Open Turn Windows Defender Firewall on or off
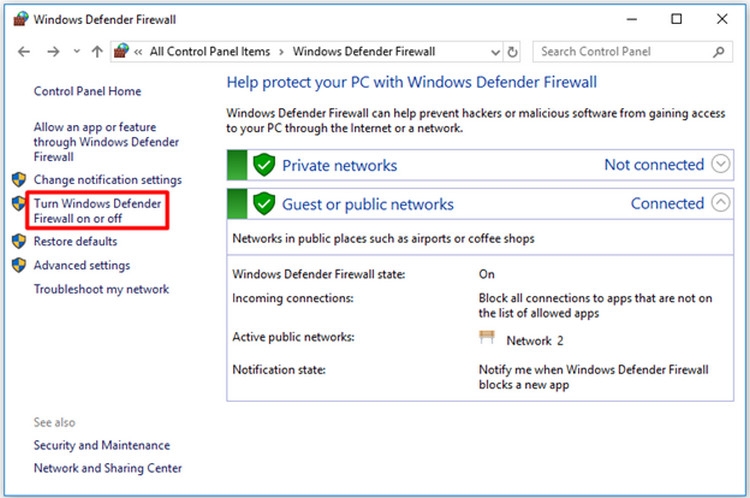Viewport: 750px width, 498px height. 97,211
